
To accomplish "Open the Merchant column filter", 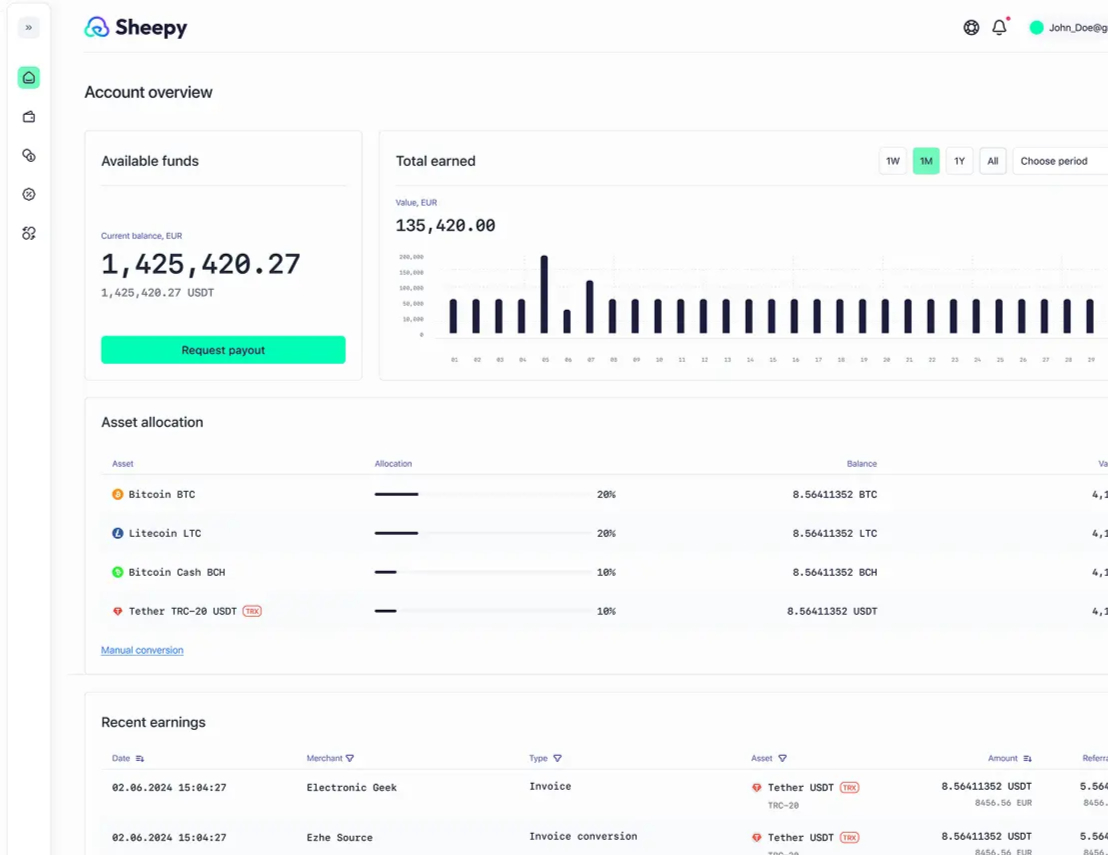I will pos(349,759).
